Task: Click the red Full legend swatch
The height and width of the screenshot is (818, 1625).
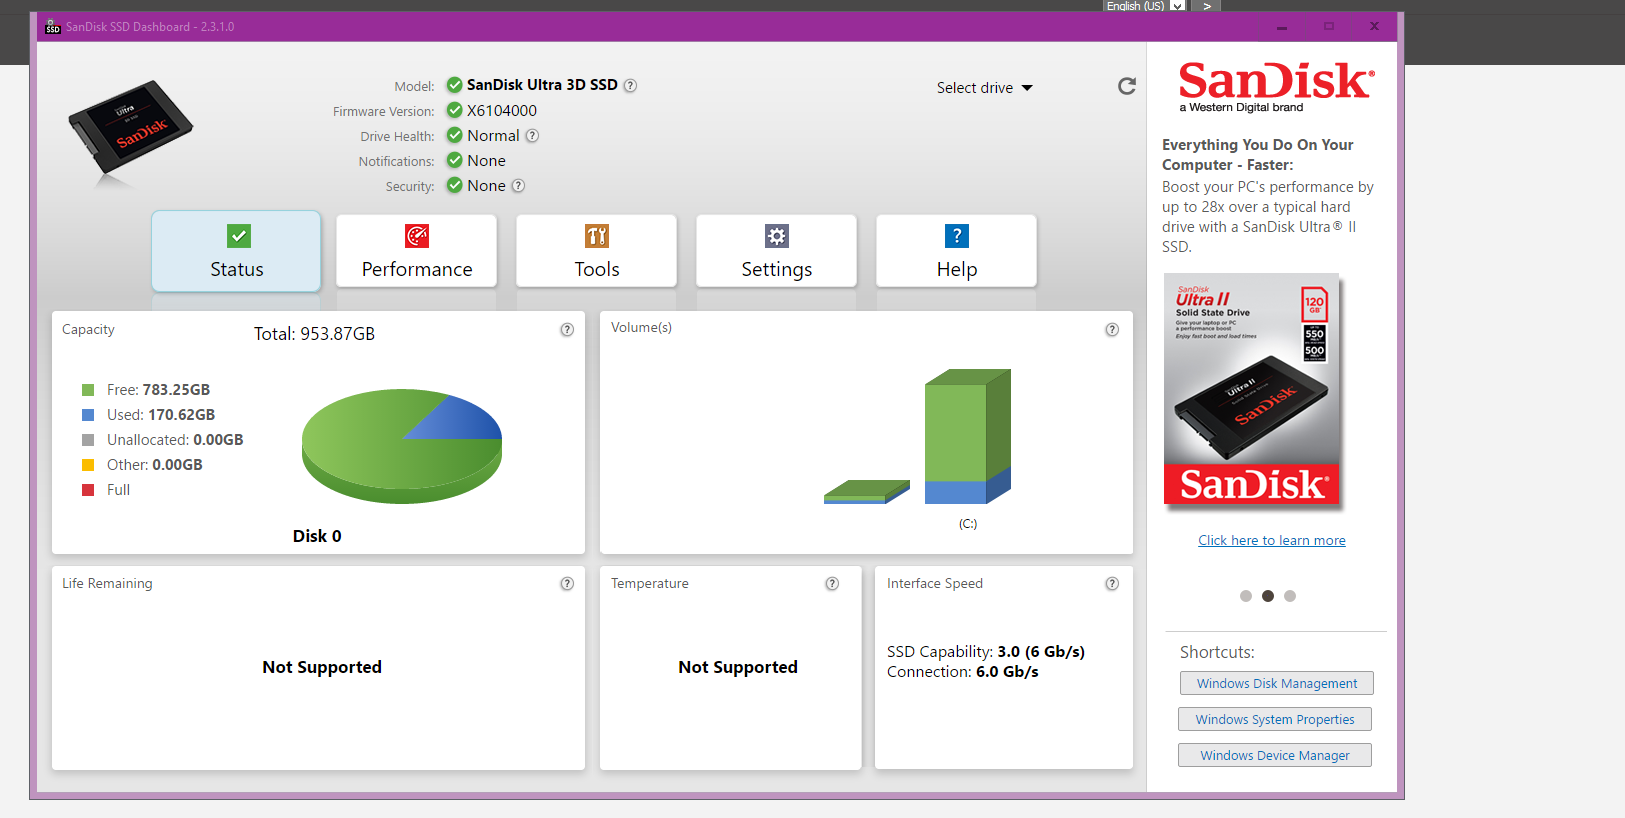Action: point(88,490)
